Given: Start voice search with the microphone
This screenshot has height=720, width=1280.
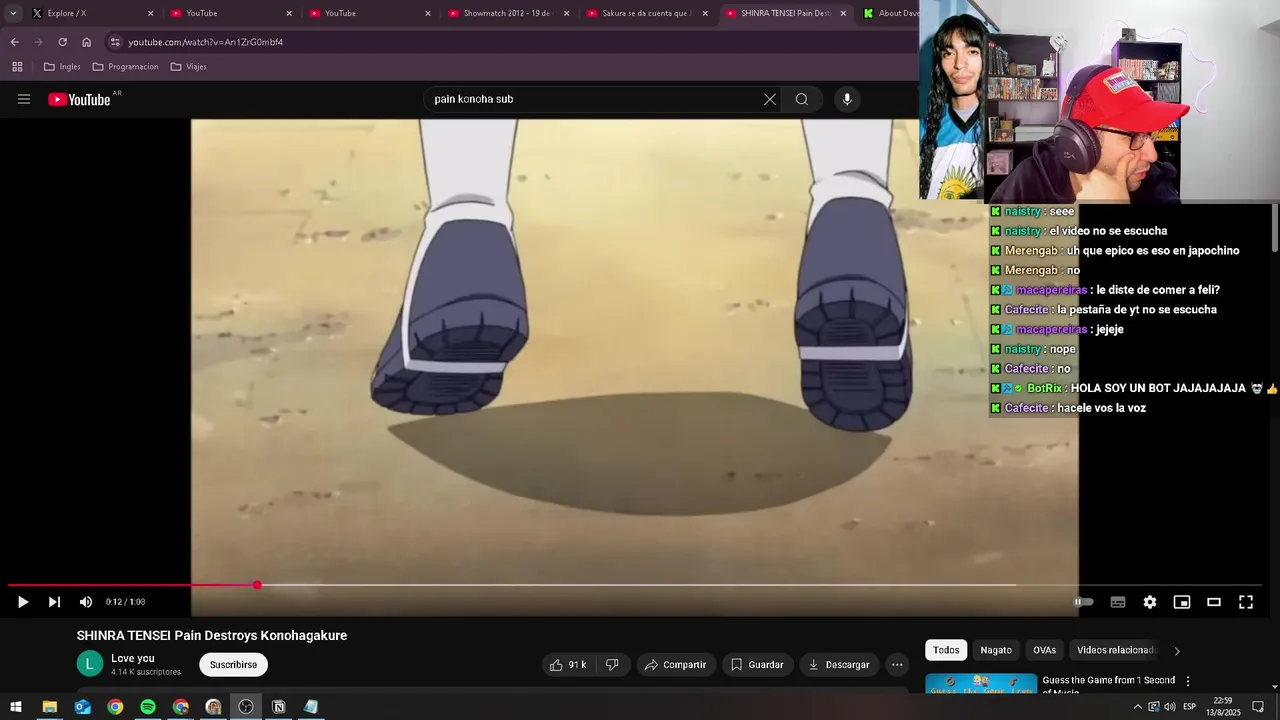Looking at the screenshot, I should coord(847,99).
